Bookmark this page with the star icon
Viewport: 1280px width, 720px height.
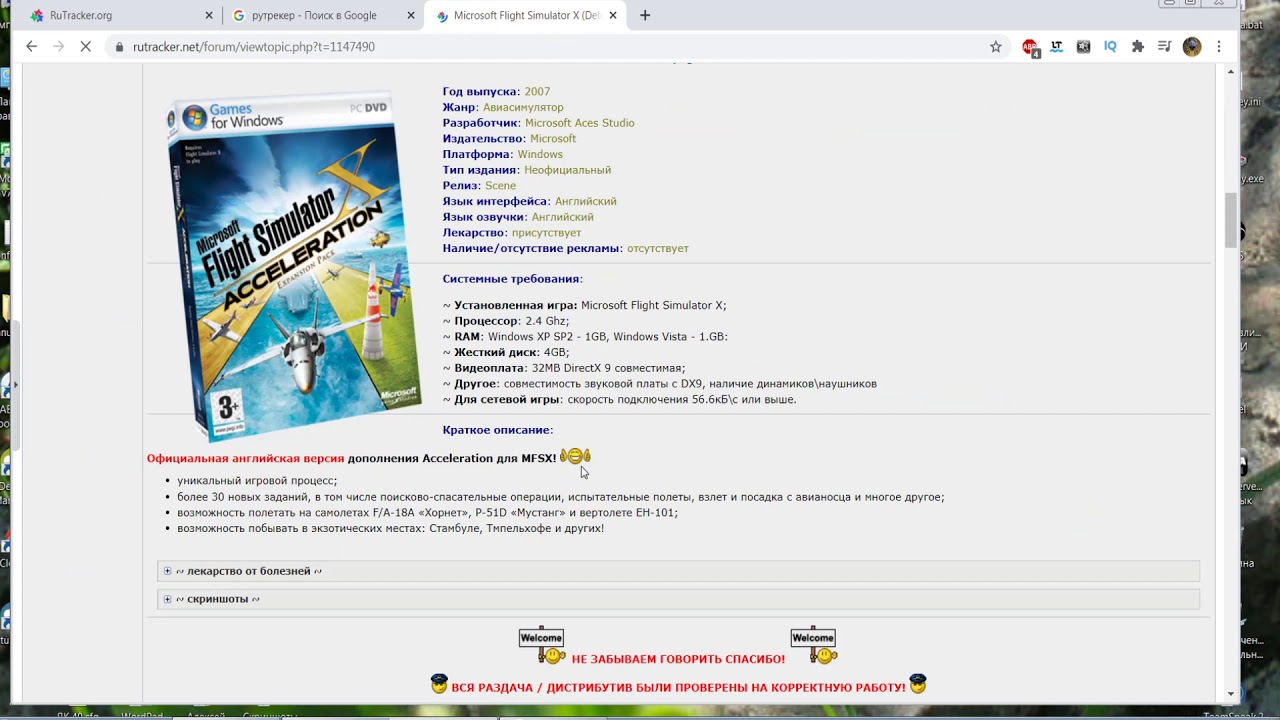coord(995,46)
